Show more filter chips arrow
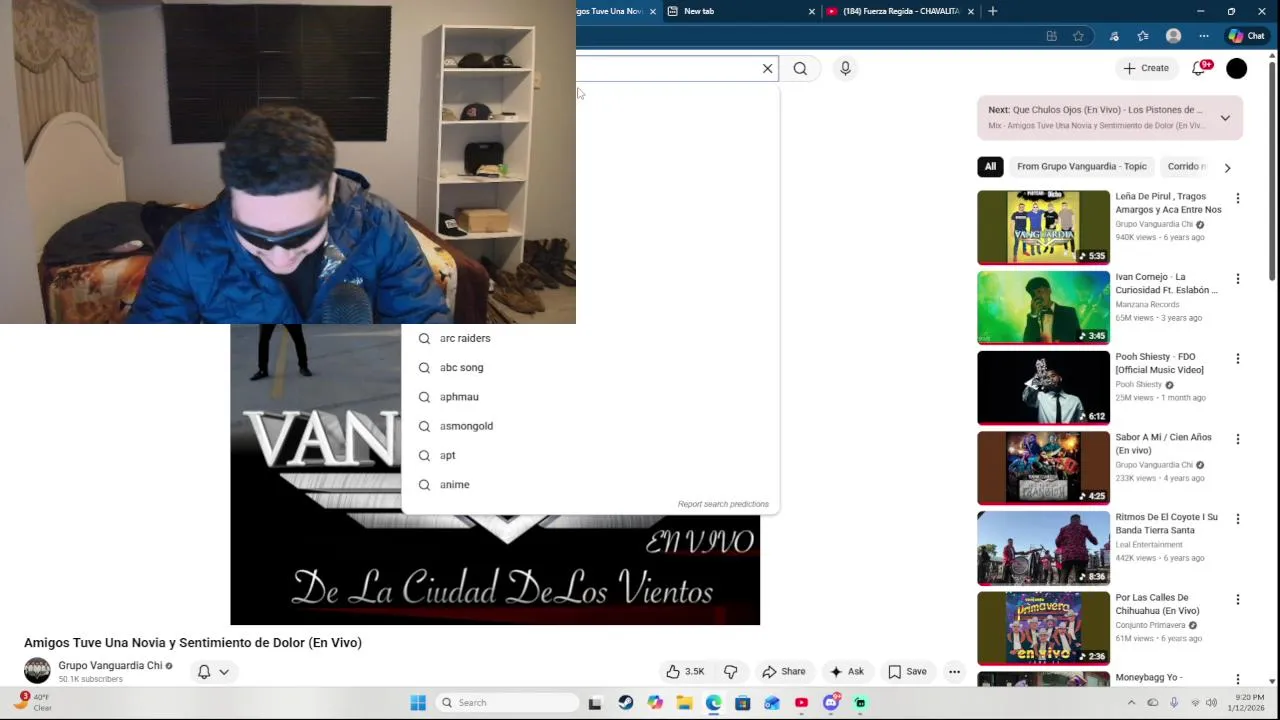 (x=1227, y=167)
